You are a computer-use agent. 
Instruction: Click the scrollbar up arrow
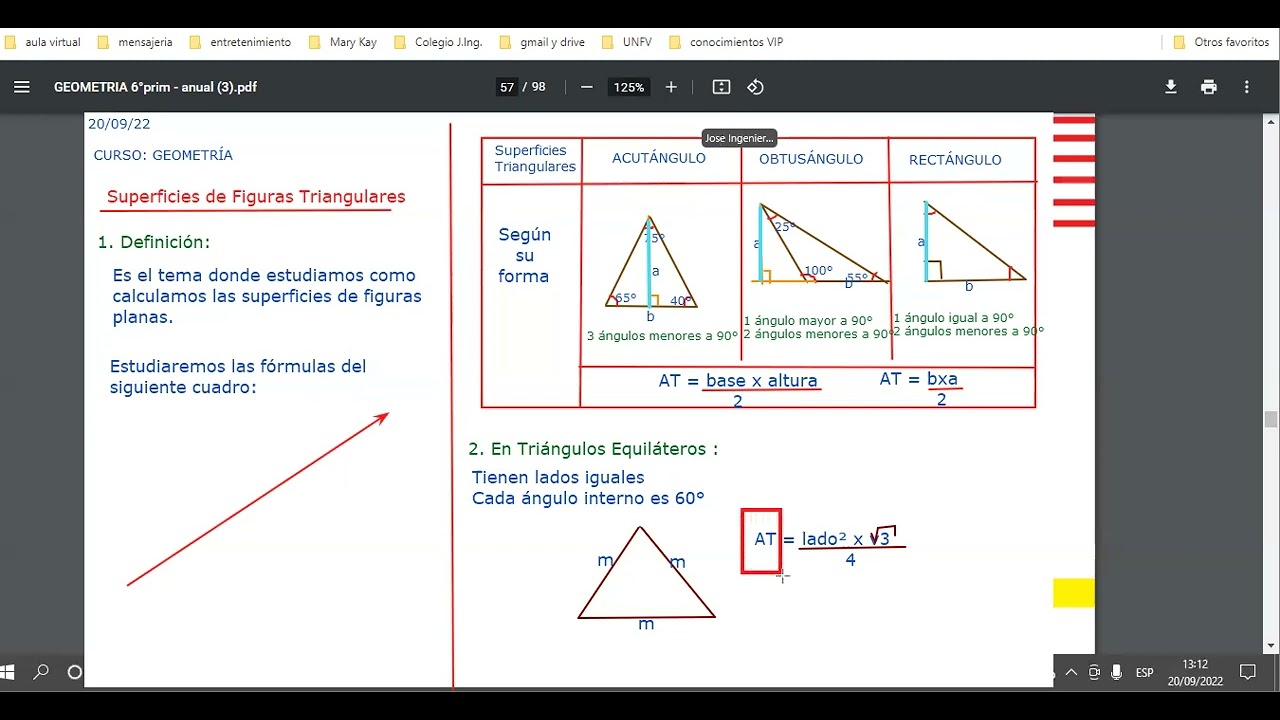(1271, 121)
